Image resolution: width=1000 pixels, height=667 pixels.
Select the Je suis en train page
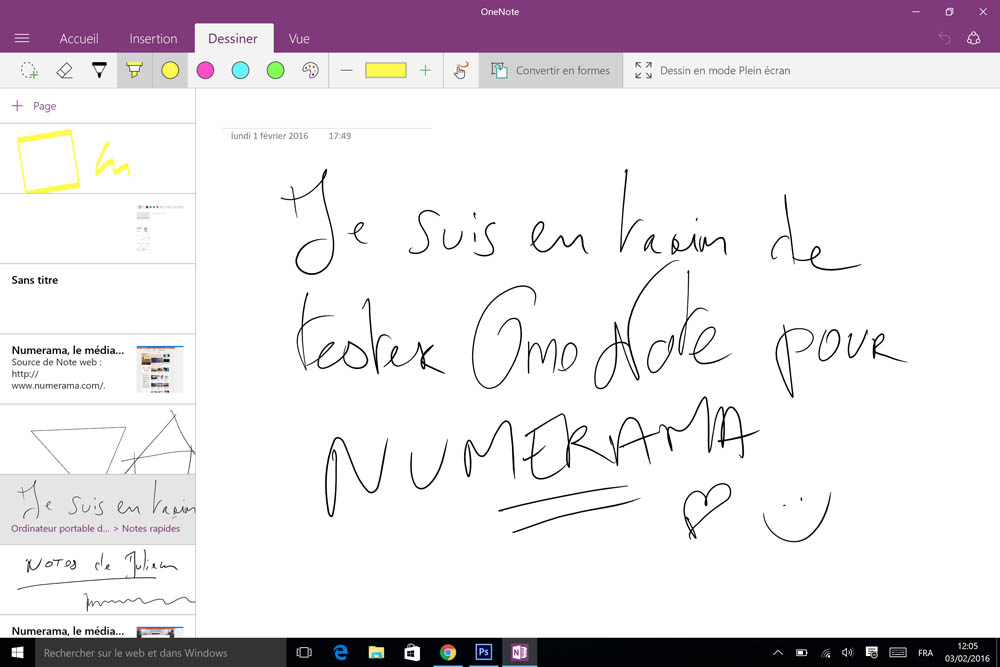tap(98, 509)
